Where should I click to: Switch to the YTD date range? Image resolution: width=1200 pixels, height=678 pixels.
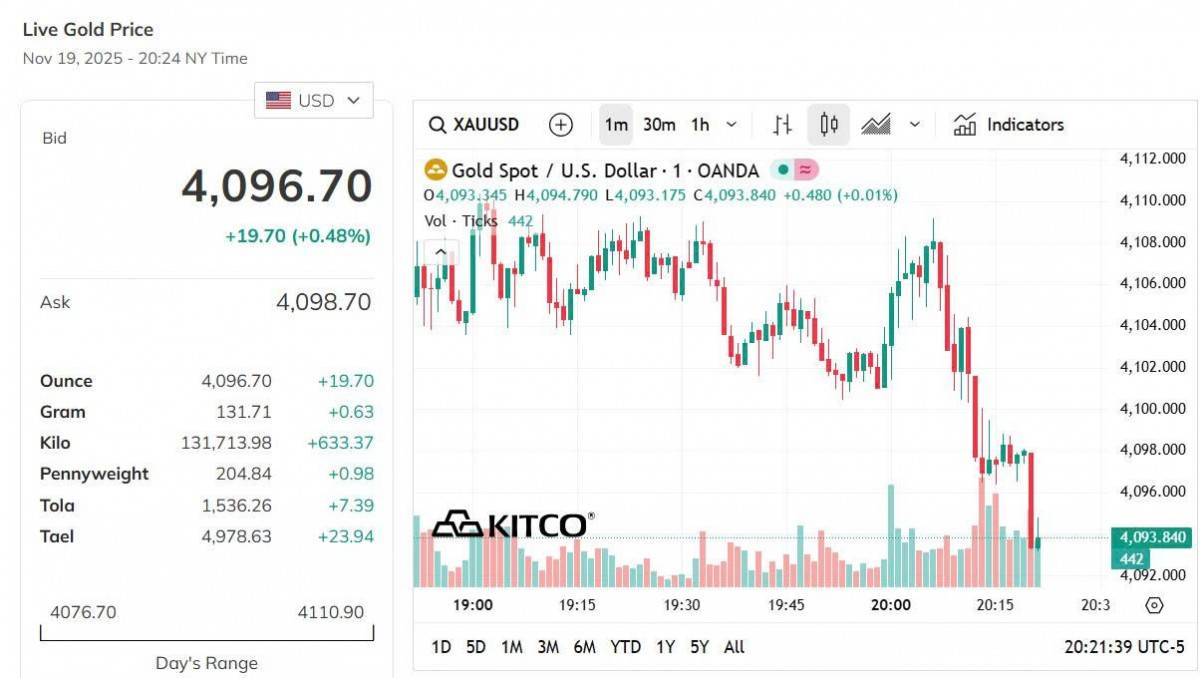tap(625, 647)
